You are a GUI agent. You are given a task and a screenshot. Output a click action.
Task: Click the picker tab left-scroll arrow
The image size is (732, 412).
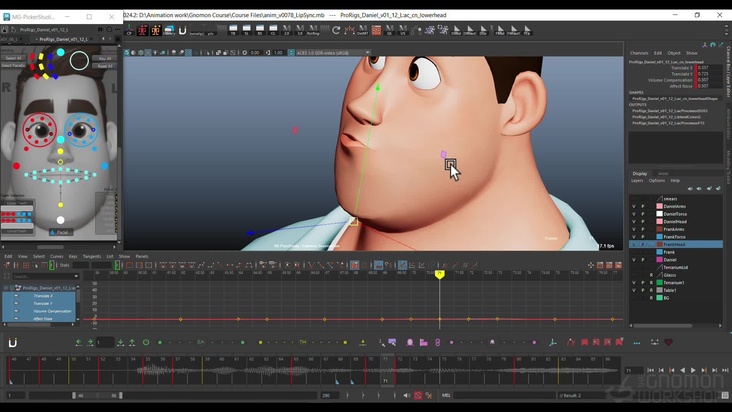[x=104, y=39]
